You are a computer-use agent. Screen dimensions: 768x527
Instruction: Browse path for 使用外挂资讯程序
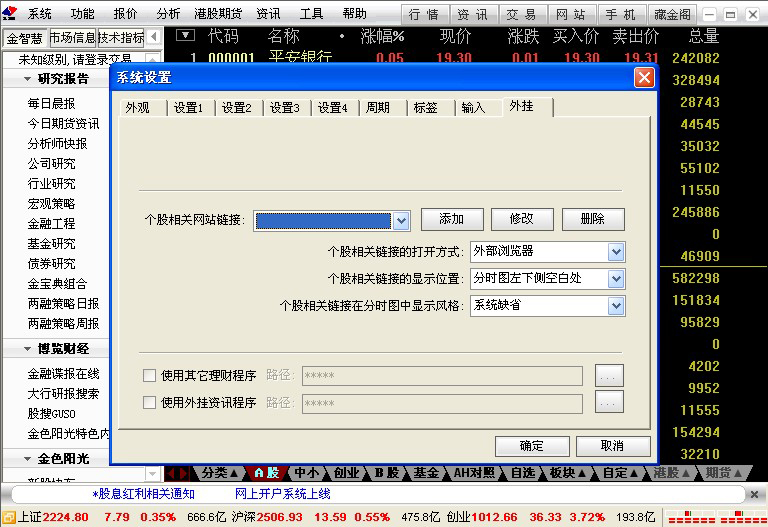pyautogui.click(x=609, y=403)
